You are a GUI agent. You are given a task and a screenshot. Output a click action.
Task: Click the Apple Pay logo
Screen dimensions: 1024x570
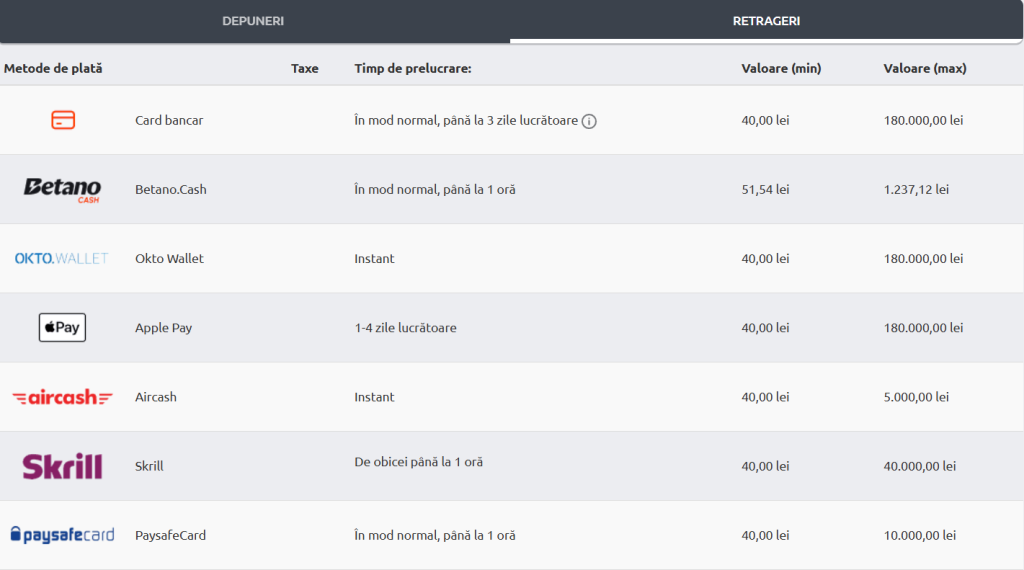tap(62, 328)
